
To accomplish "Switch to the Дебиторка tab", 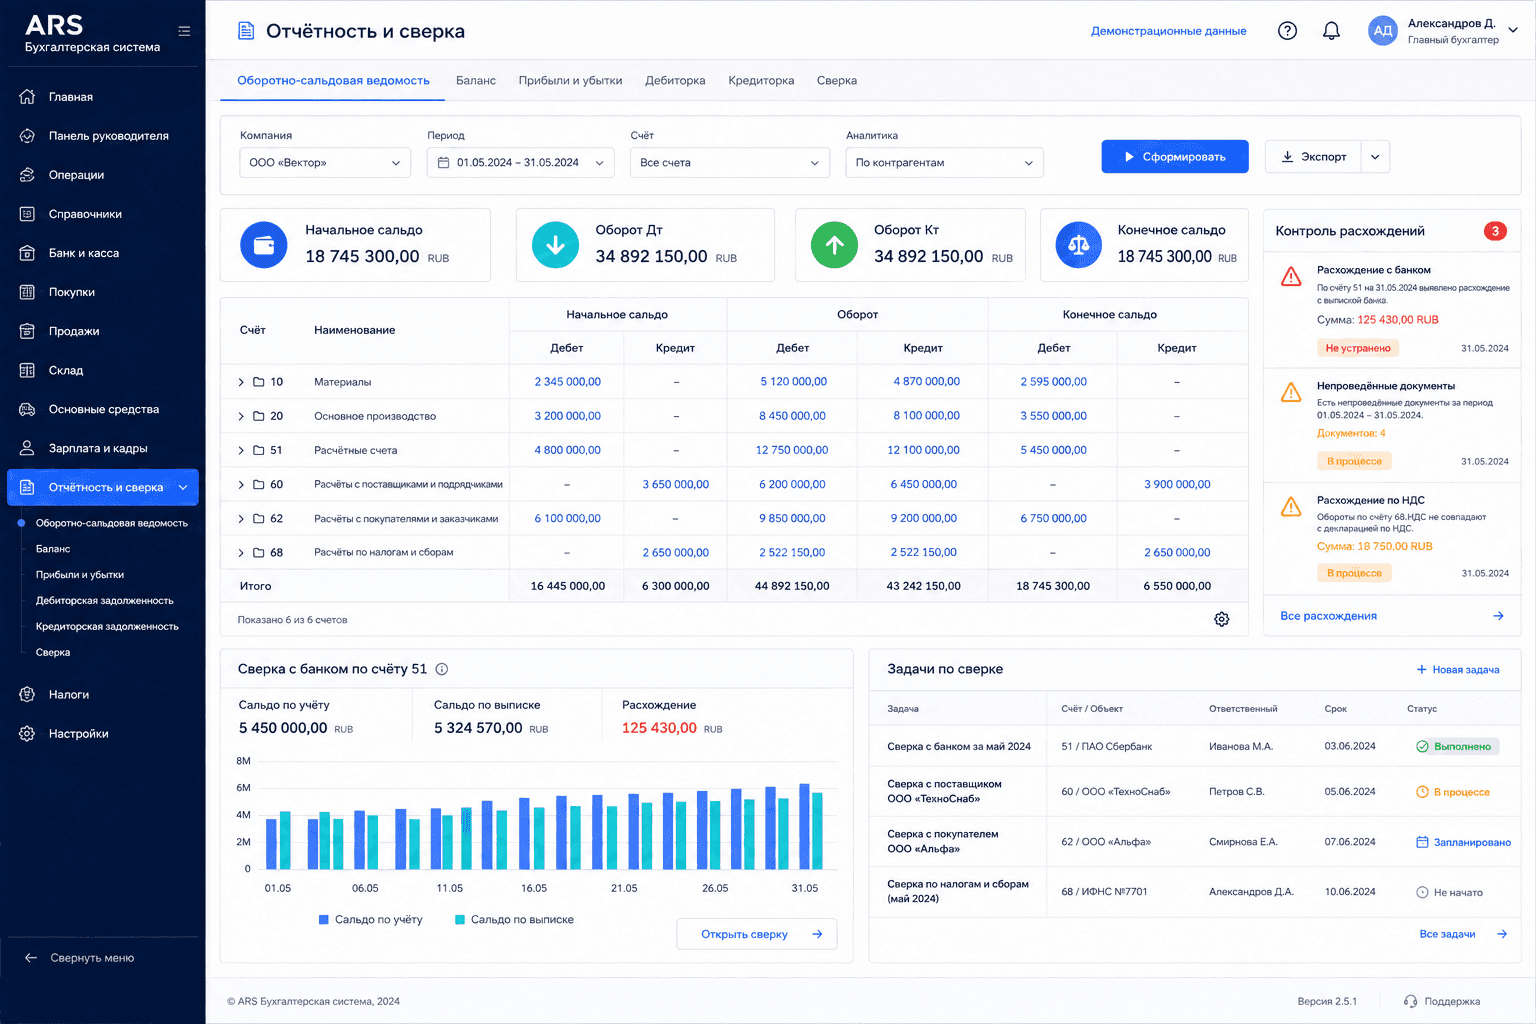I will [x=675, y=81].
